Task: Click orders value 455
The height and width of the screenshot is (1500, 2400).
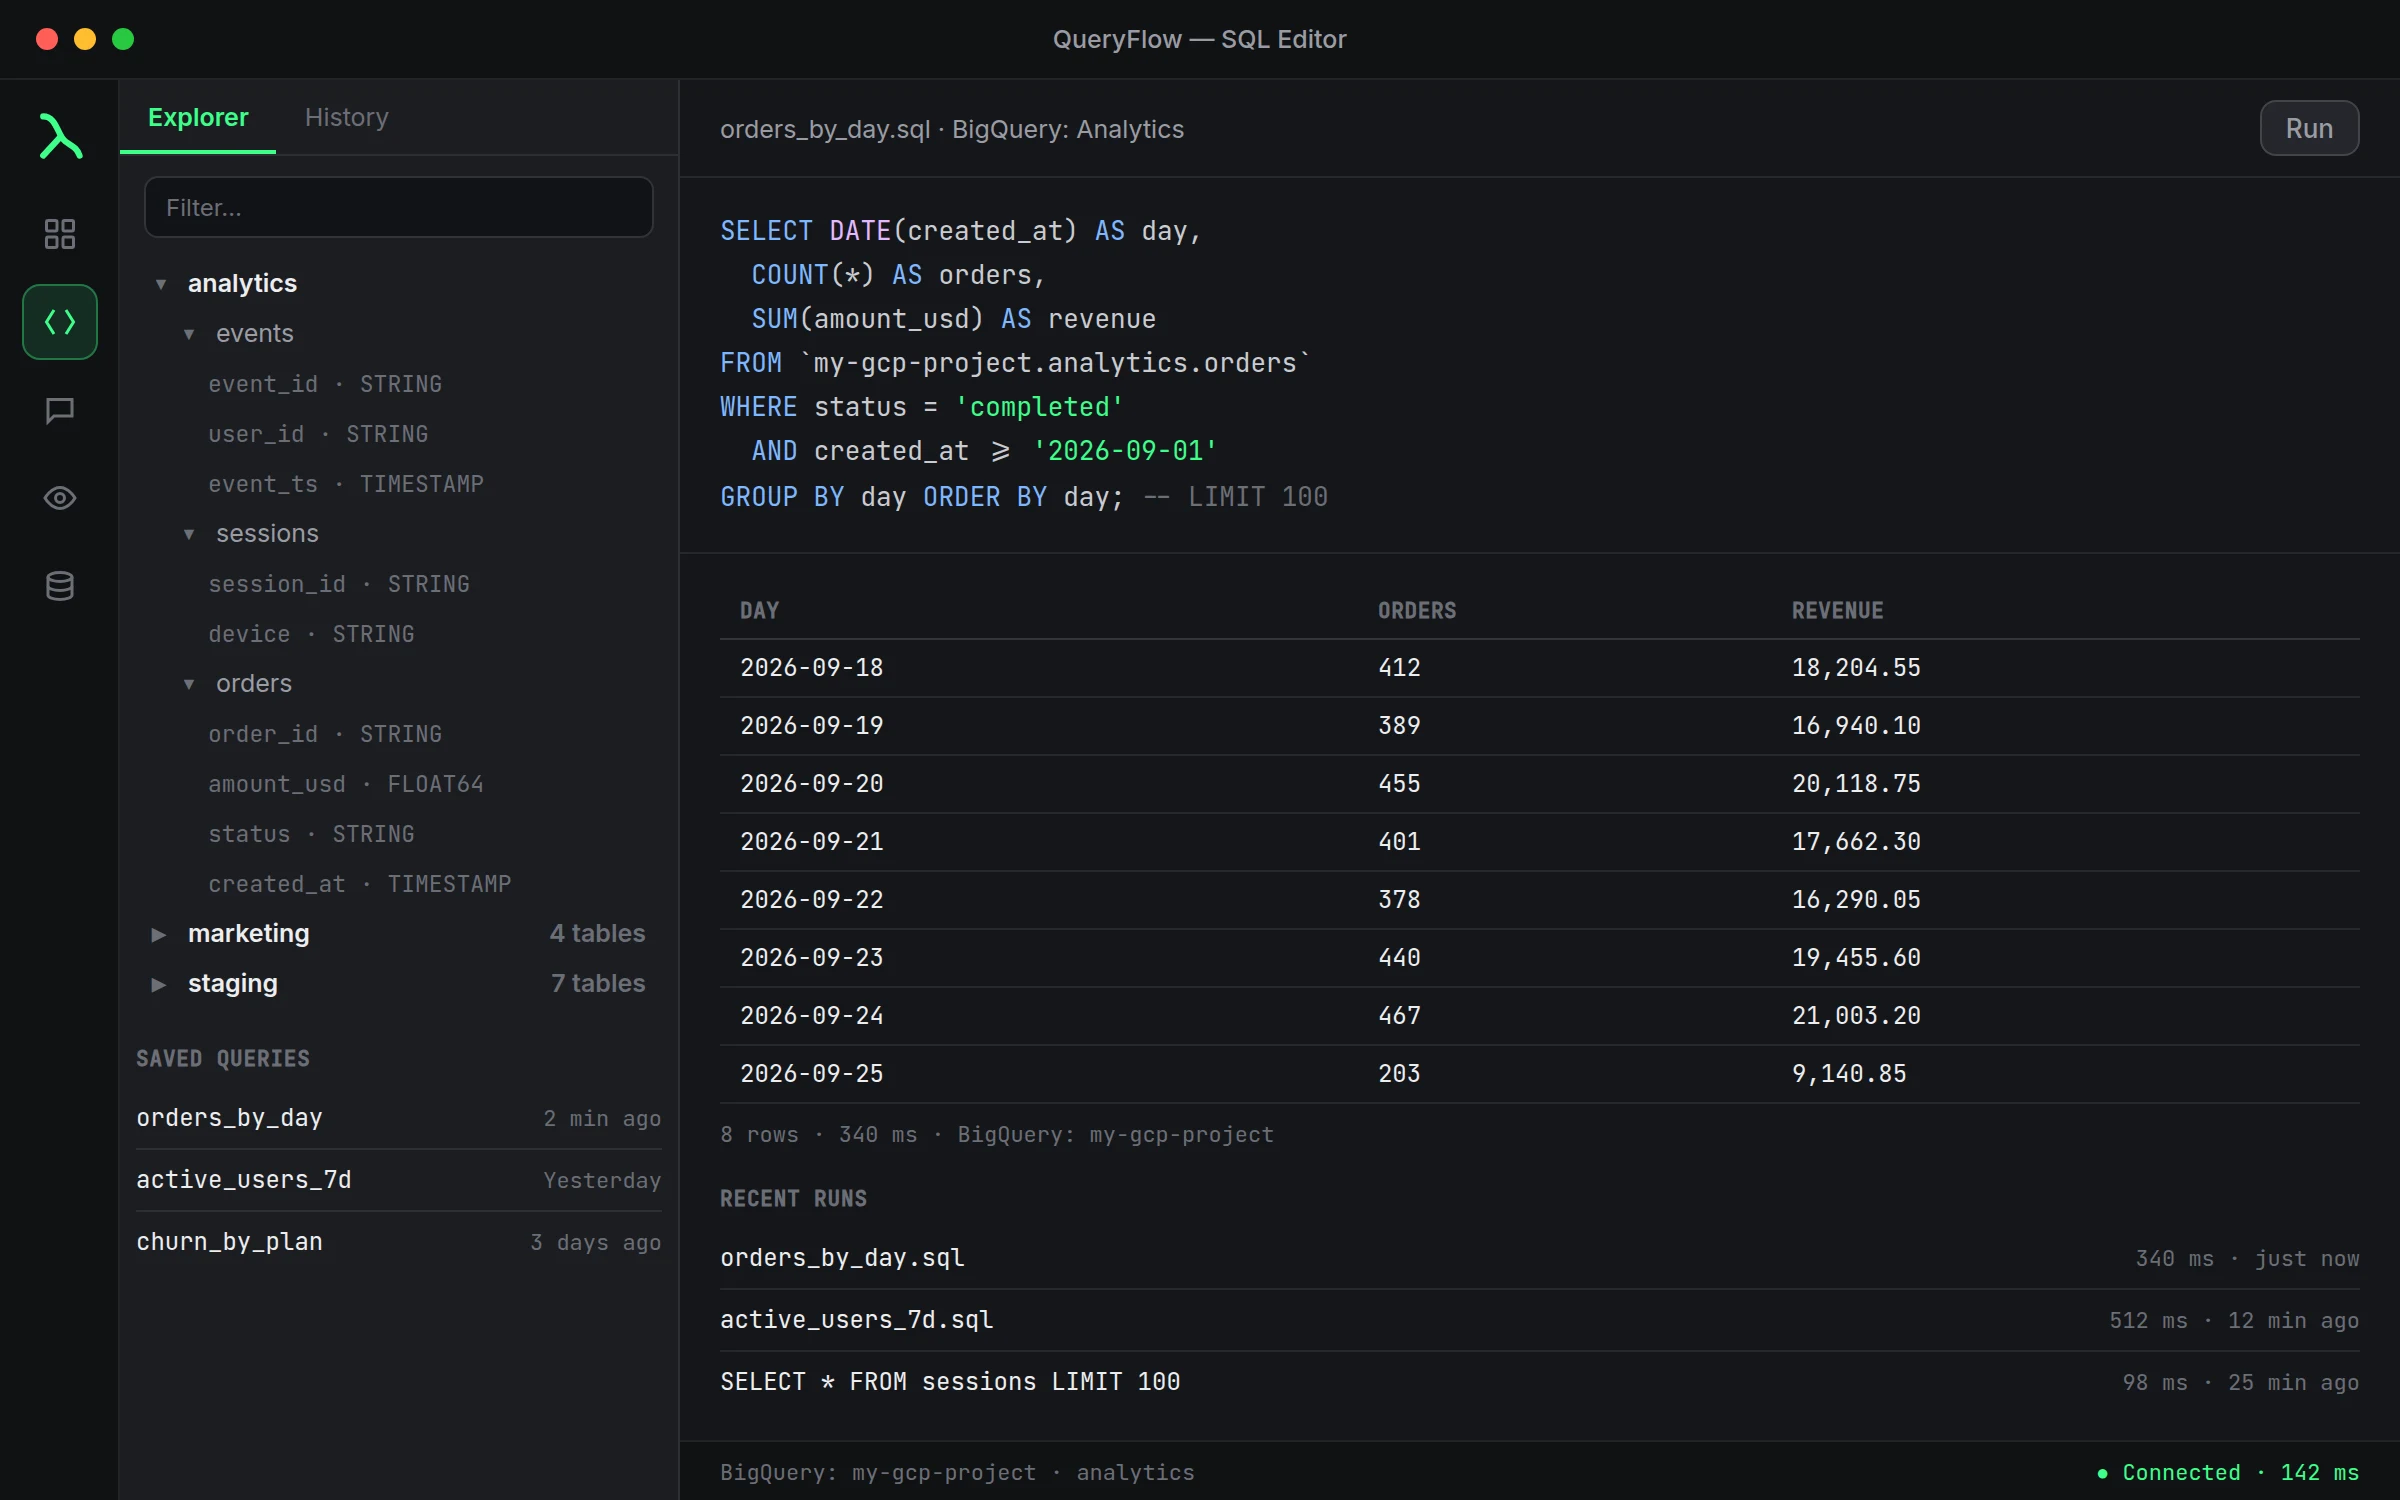Action: [x=1399, y=784]
